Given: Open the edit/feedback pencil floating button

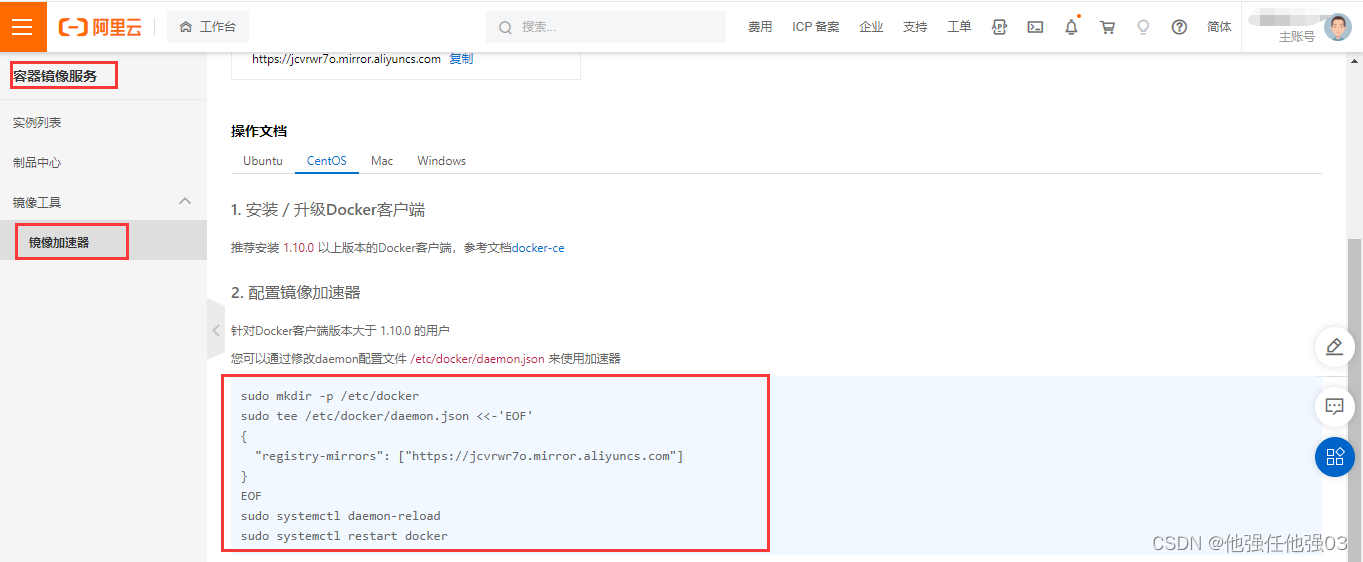Looking at the screenshot, I should pos(1334,346).
